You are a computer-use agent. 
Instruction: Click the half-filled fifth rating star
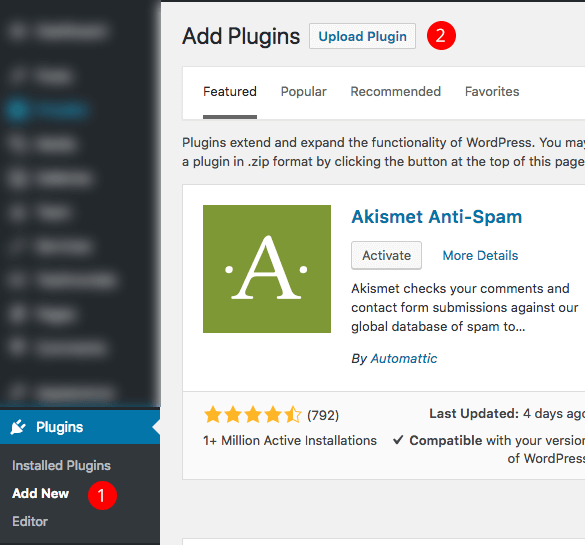click(x=293, y=415)
